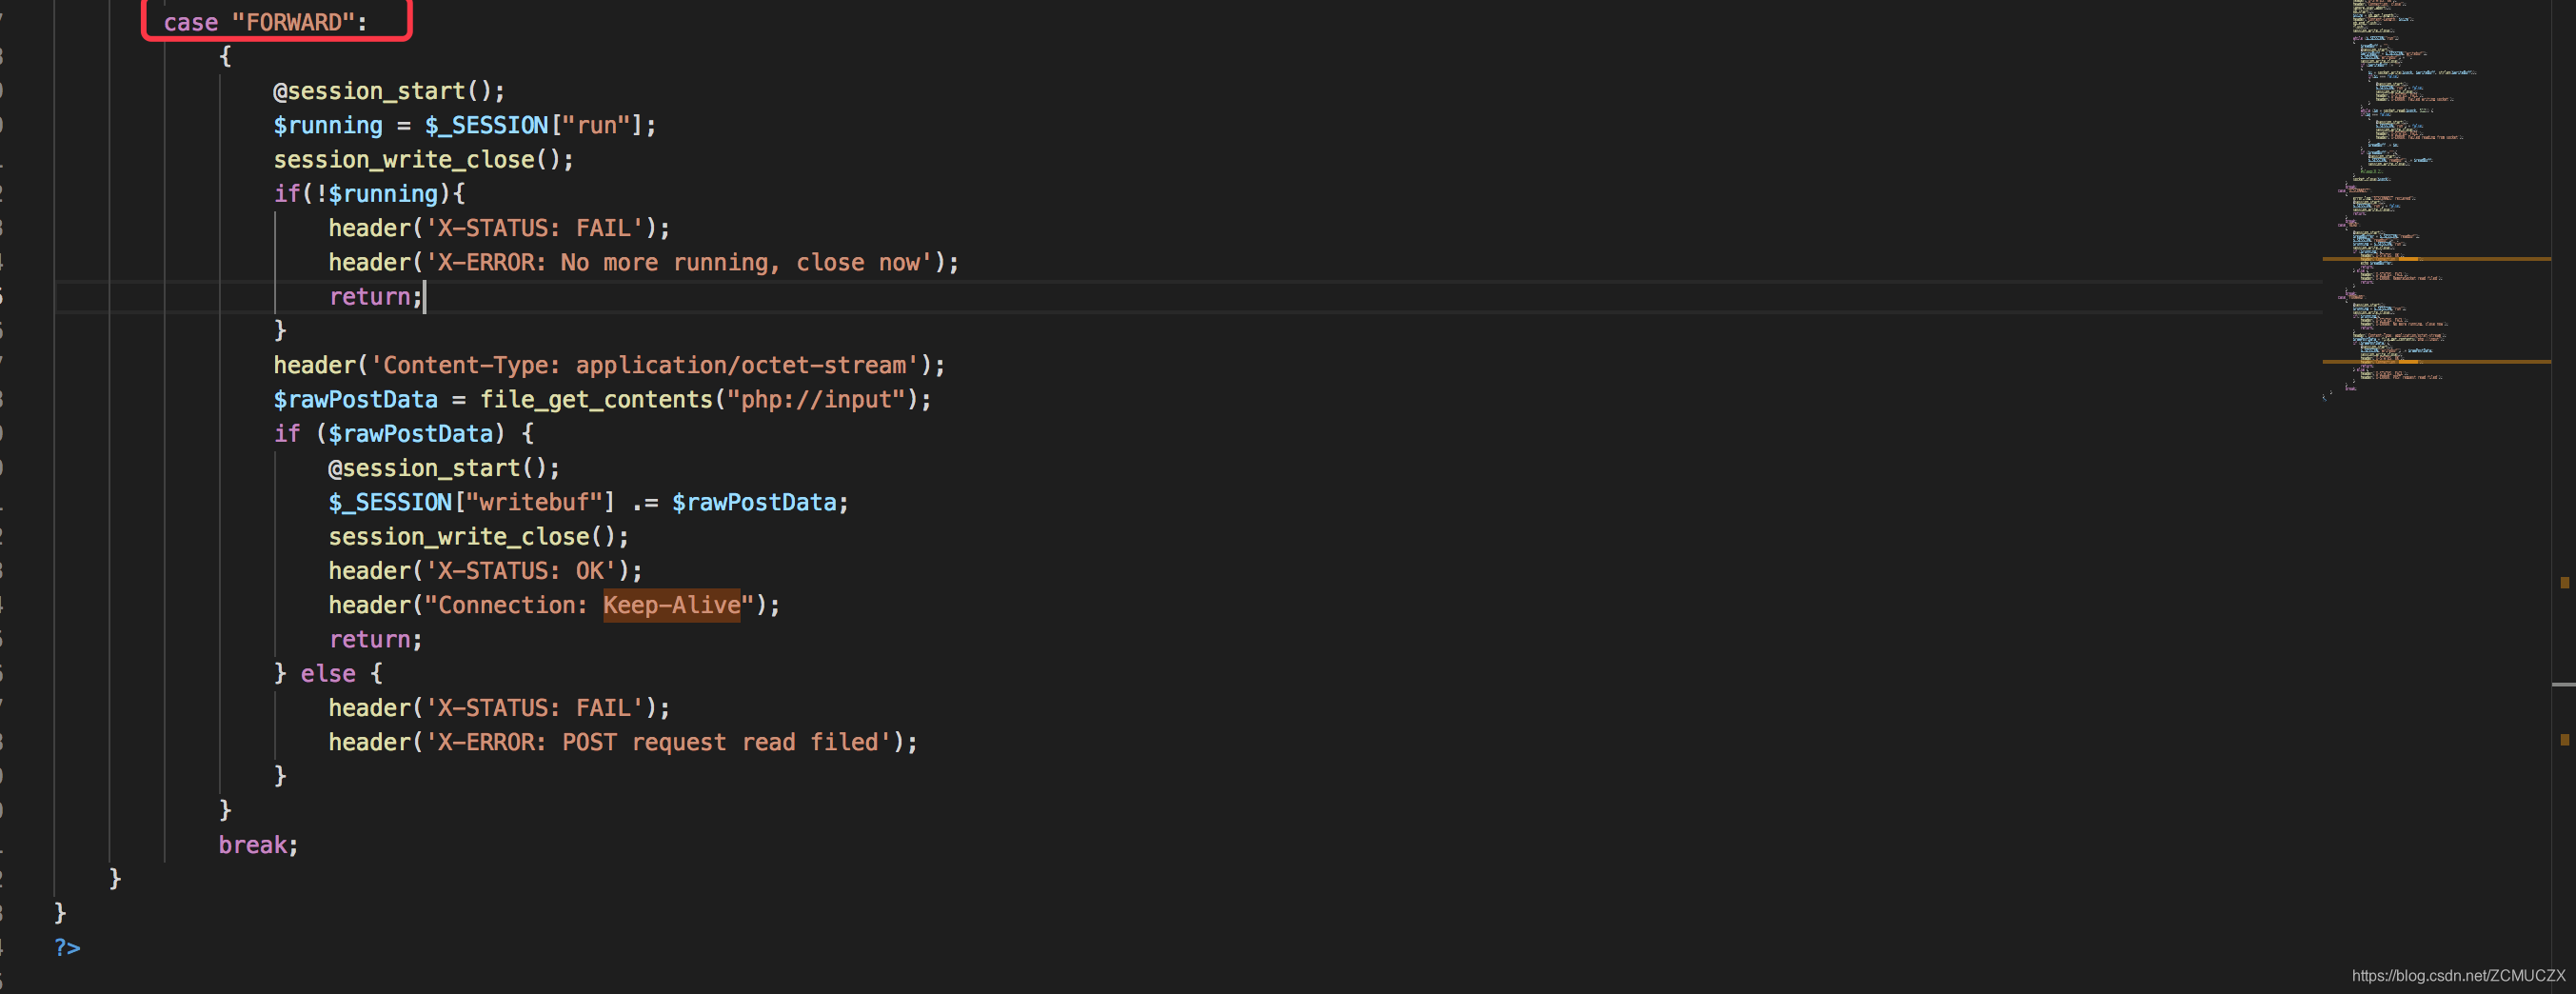Click 'if(!$running){' line
Screen dimensions: 2576x994
369,193
